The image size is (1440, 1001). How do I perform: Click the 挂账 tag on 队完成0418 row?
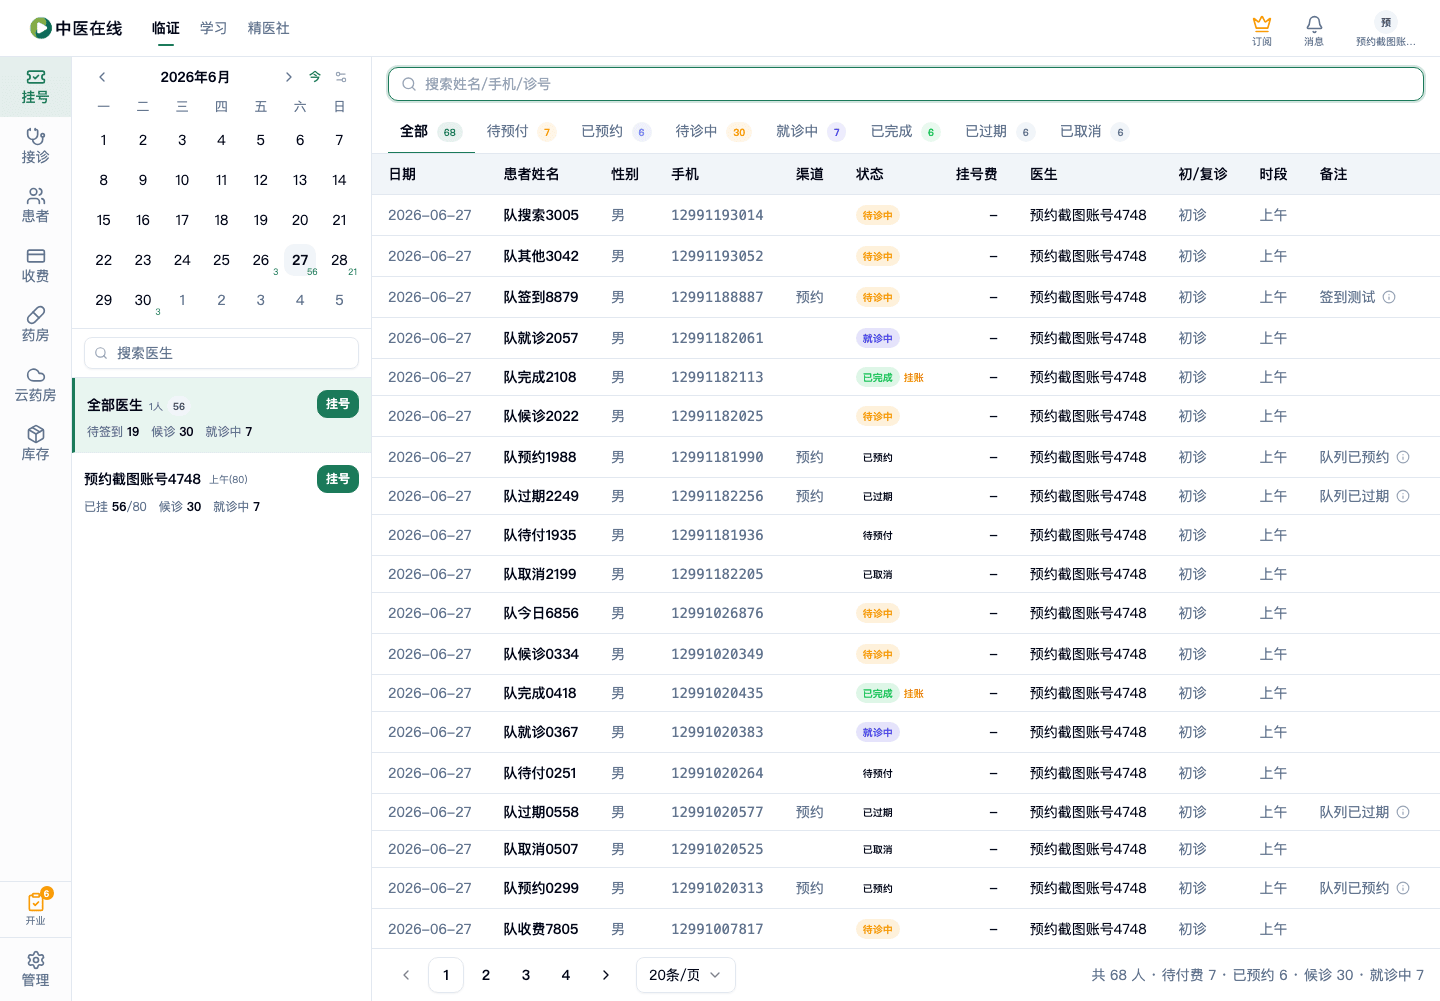[x=914, y=693]
